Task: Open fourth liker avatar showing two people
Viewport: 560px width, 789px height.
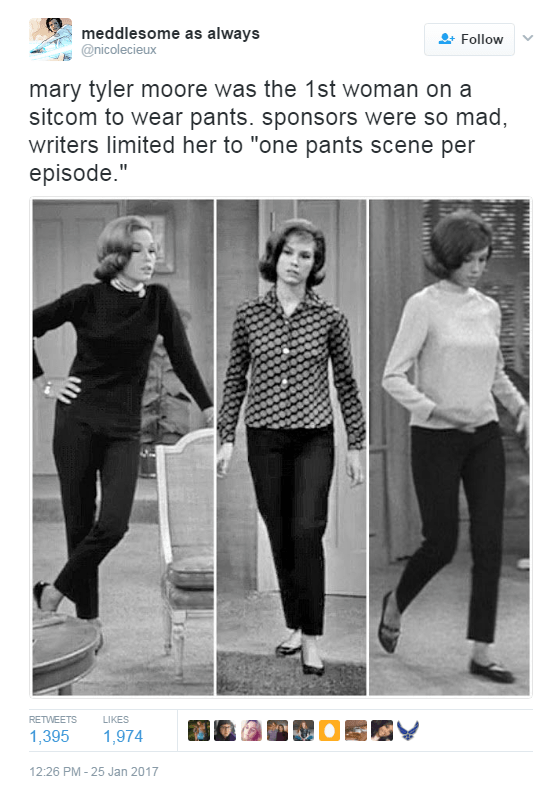Action: pyautogui.click(x=277, y=731)
